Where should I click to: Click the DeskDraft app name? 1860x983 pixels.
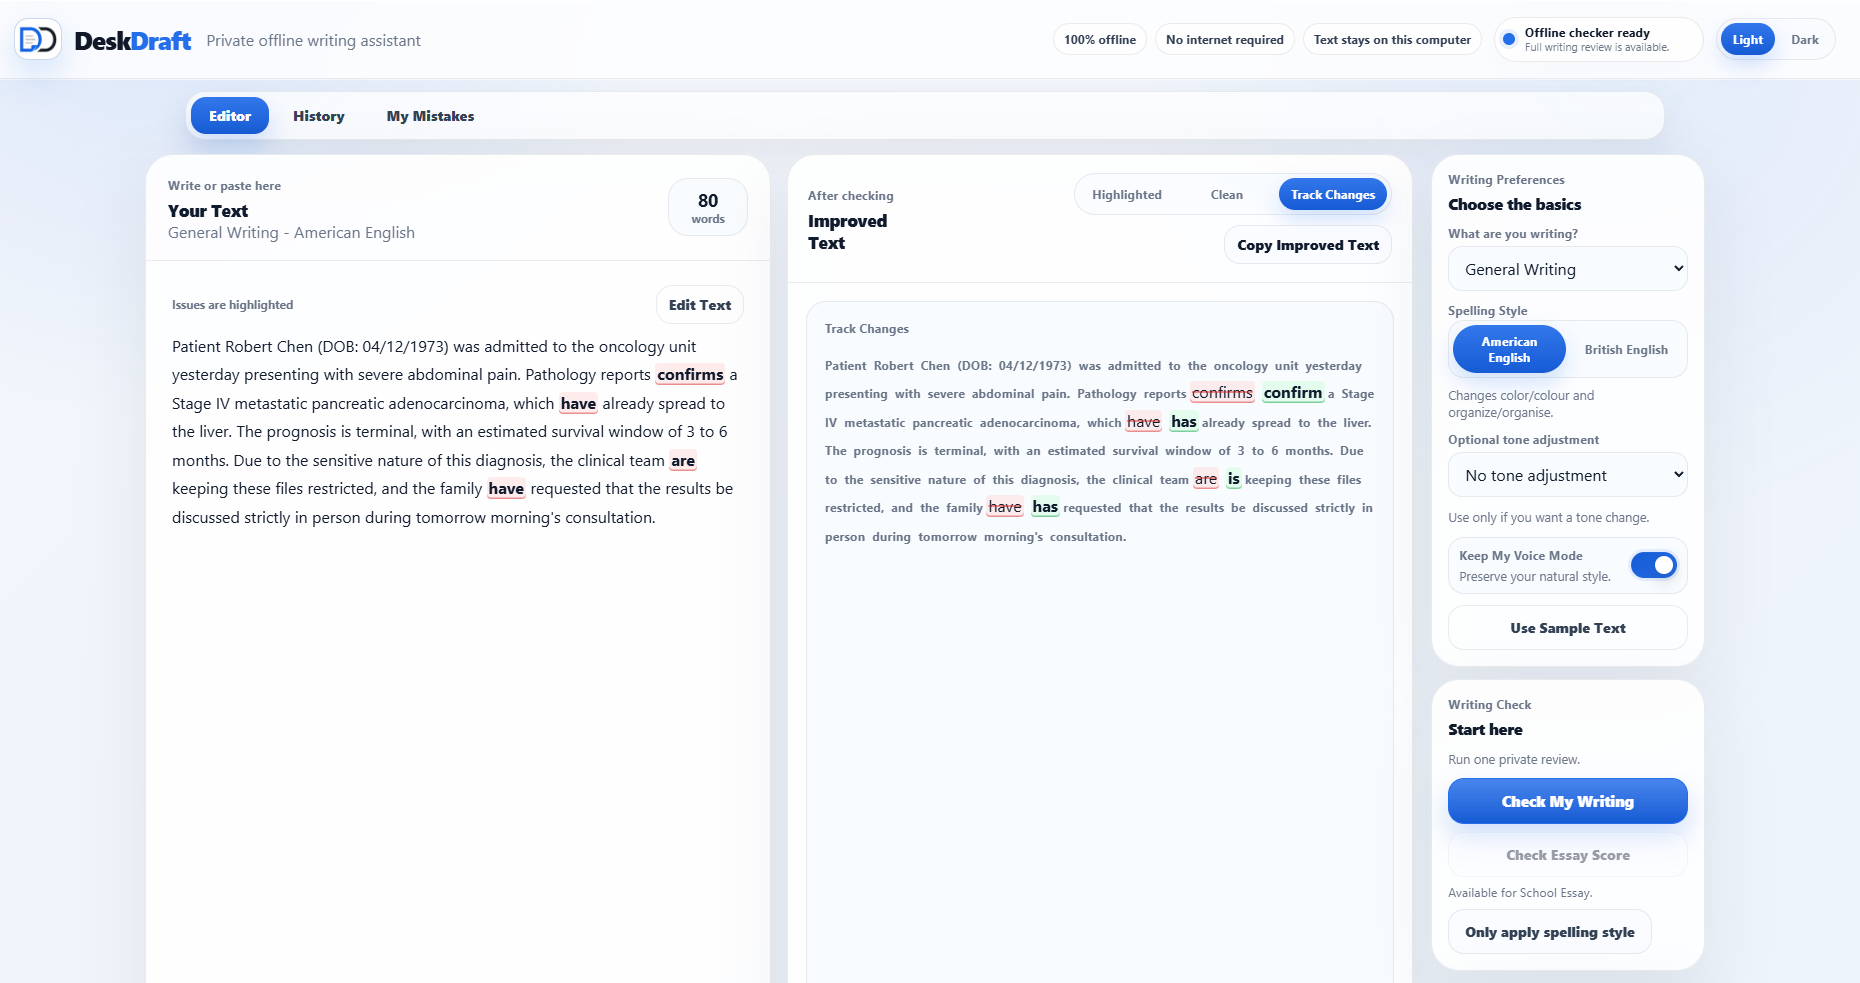(133, 41)
